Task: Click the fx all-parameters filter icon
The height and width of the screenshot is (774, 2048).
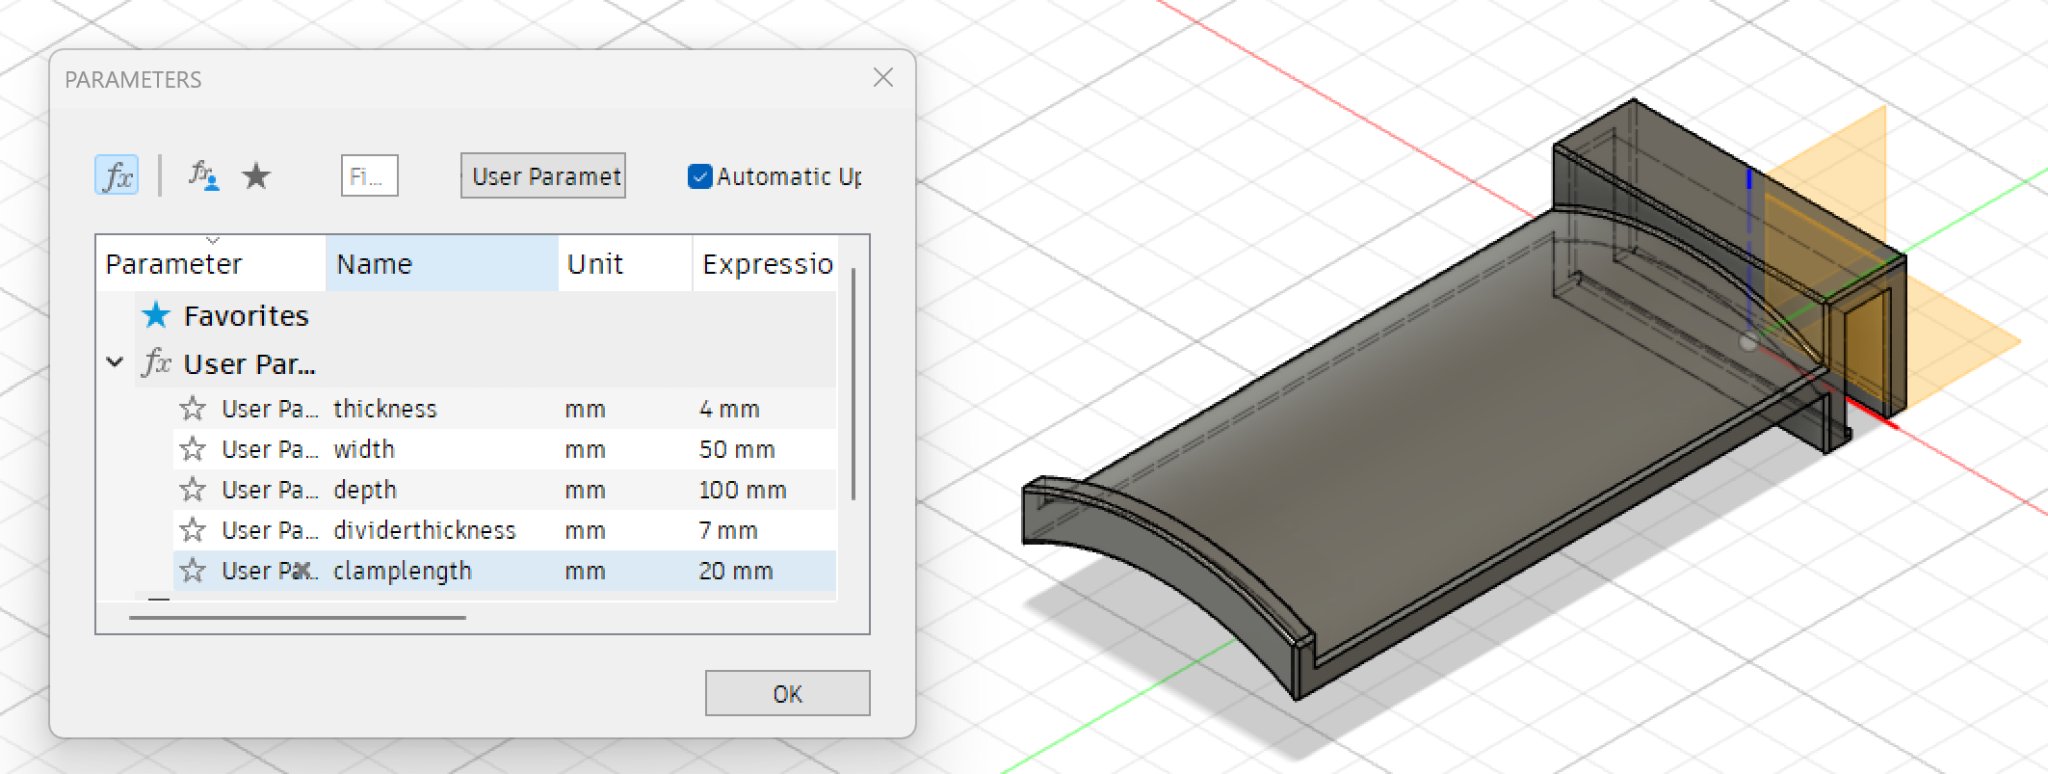Action: pyautogui.click(x=117, y=176)
